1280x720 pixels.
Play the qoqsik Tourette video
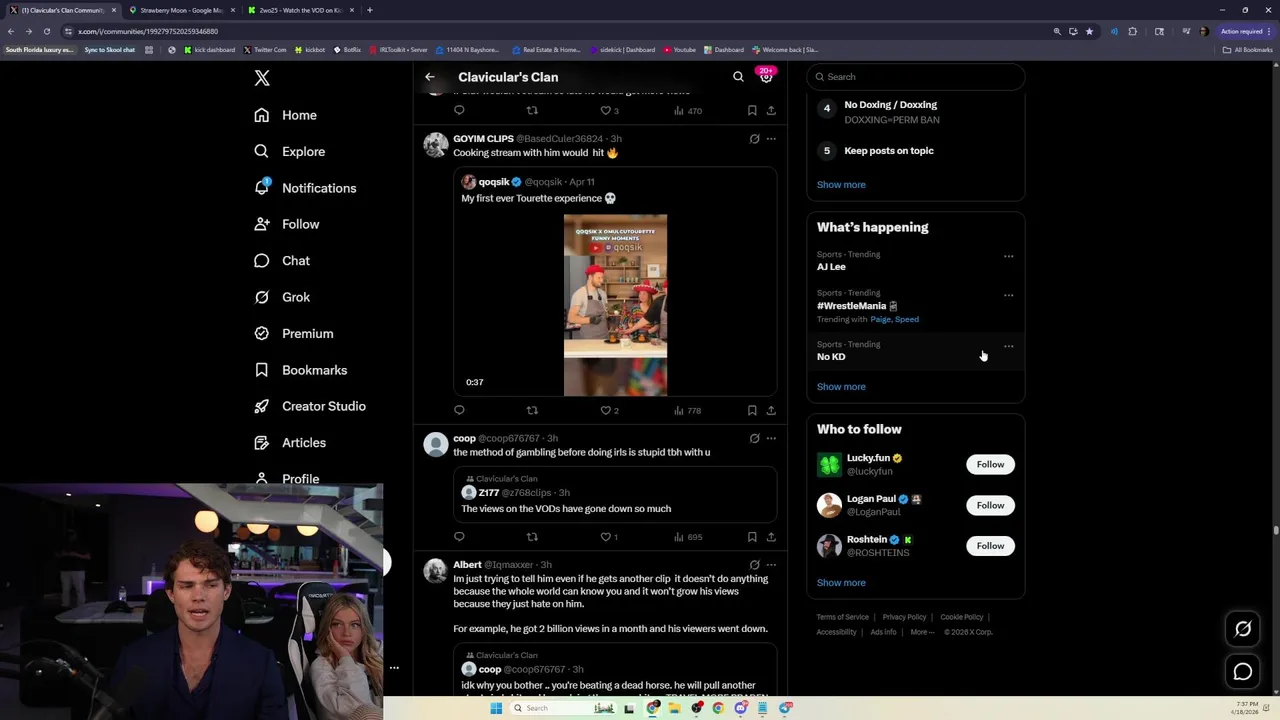[x=615, y=305]
